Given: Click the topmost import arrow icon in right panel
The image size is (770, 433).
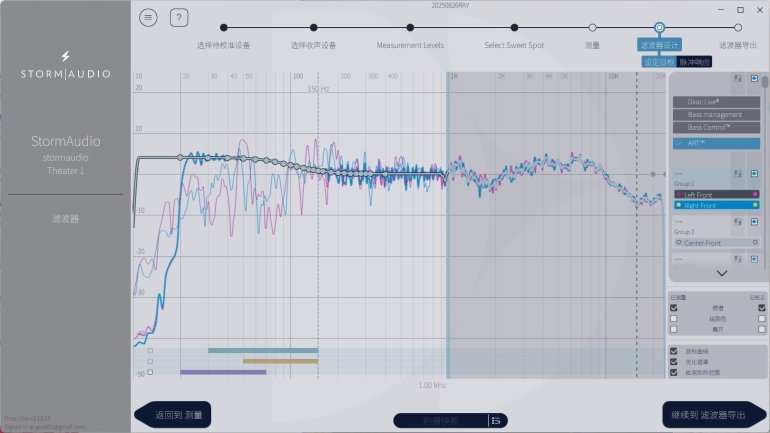Looking at the screenshot, I should pos(754,77).
